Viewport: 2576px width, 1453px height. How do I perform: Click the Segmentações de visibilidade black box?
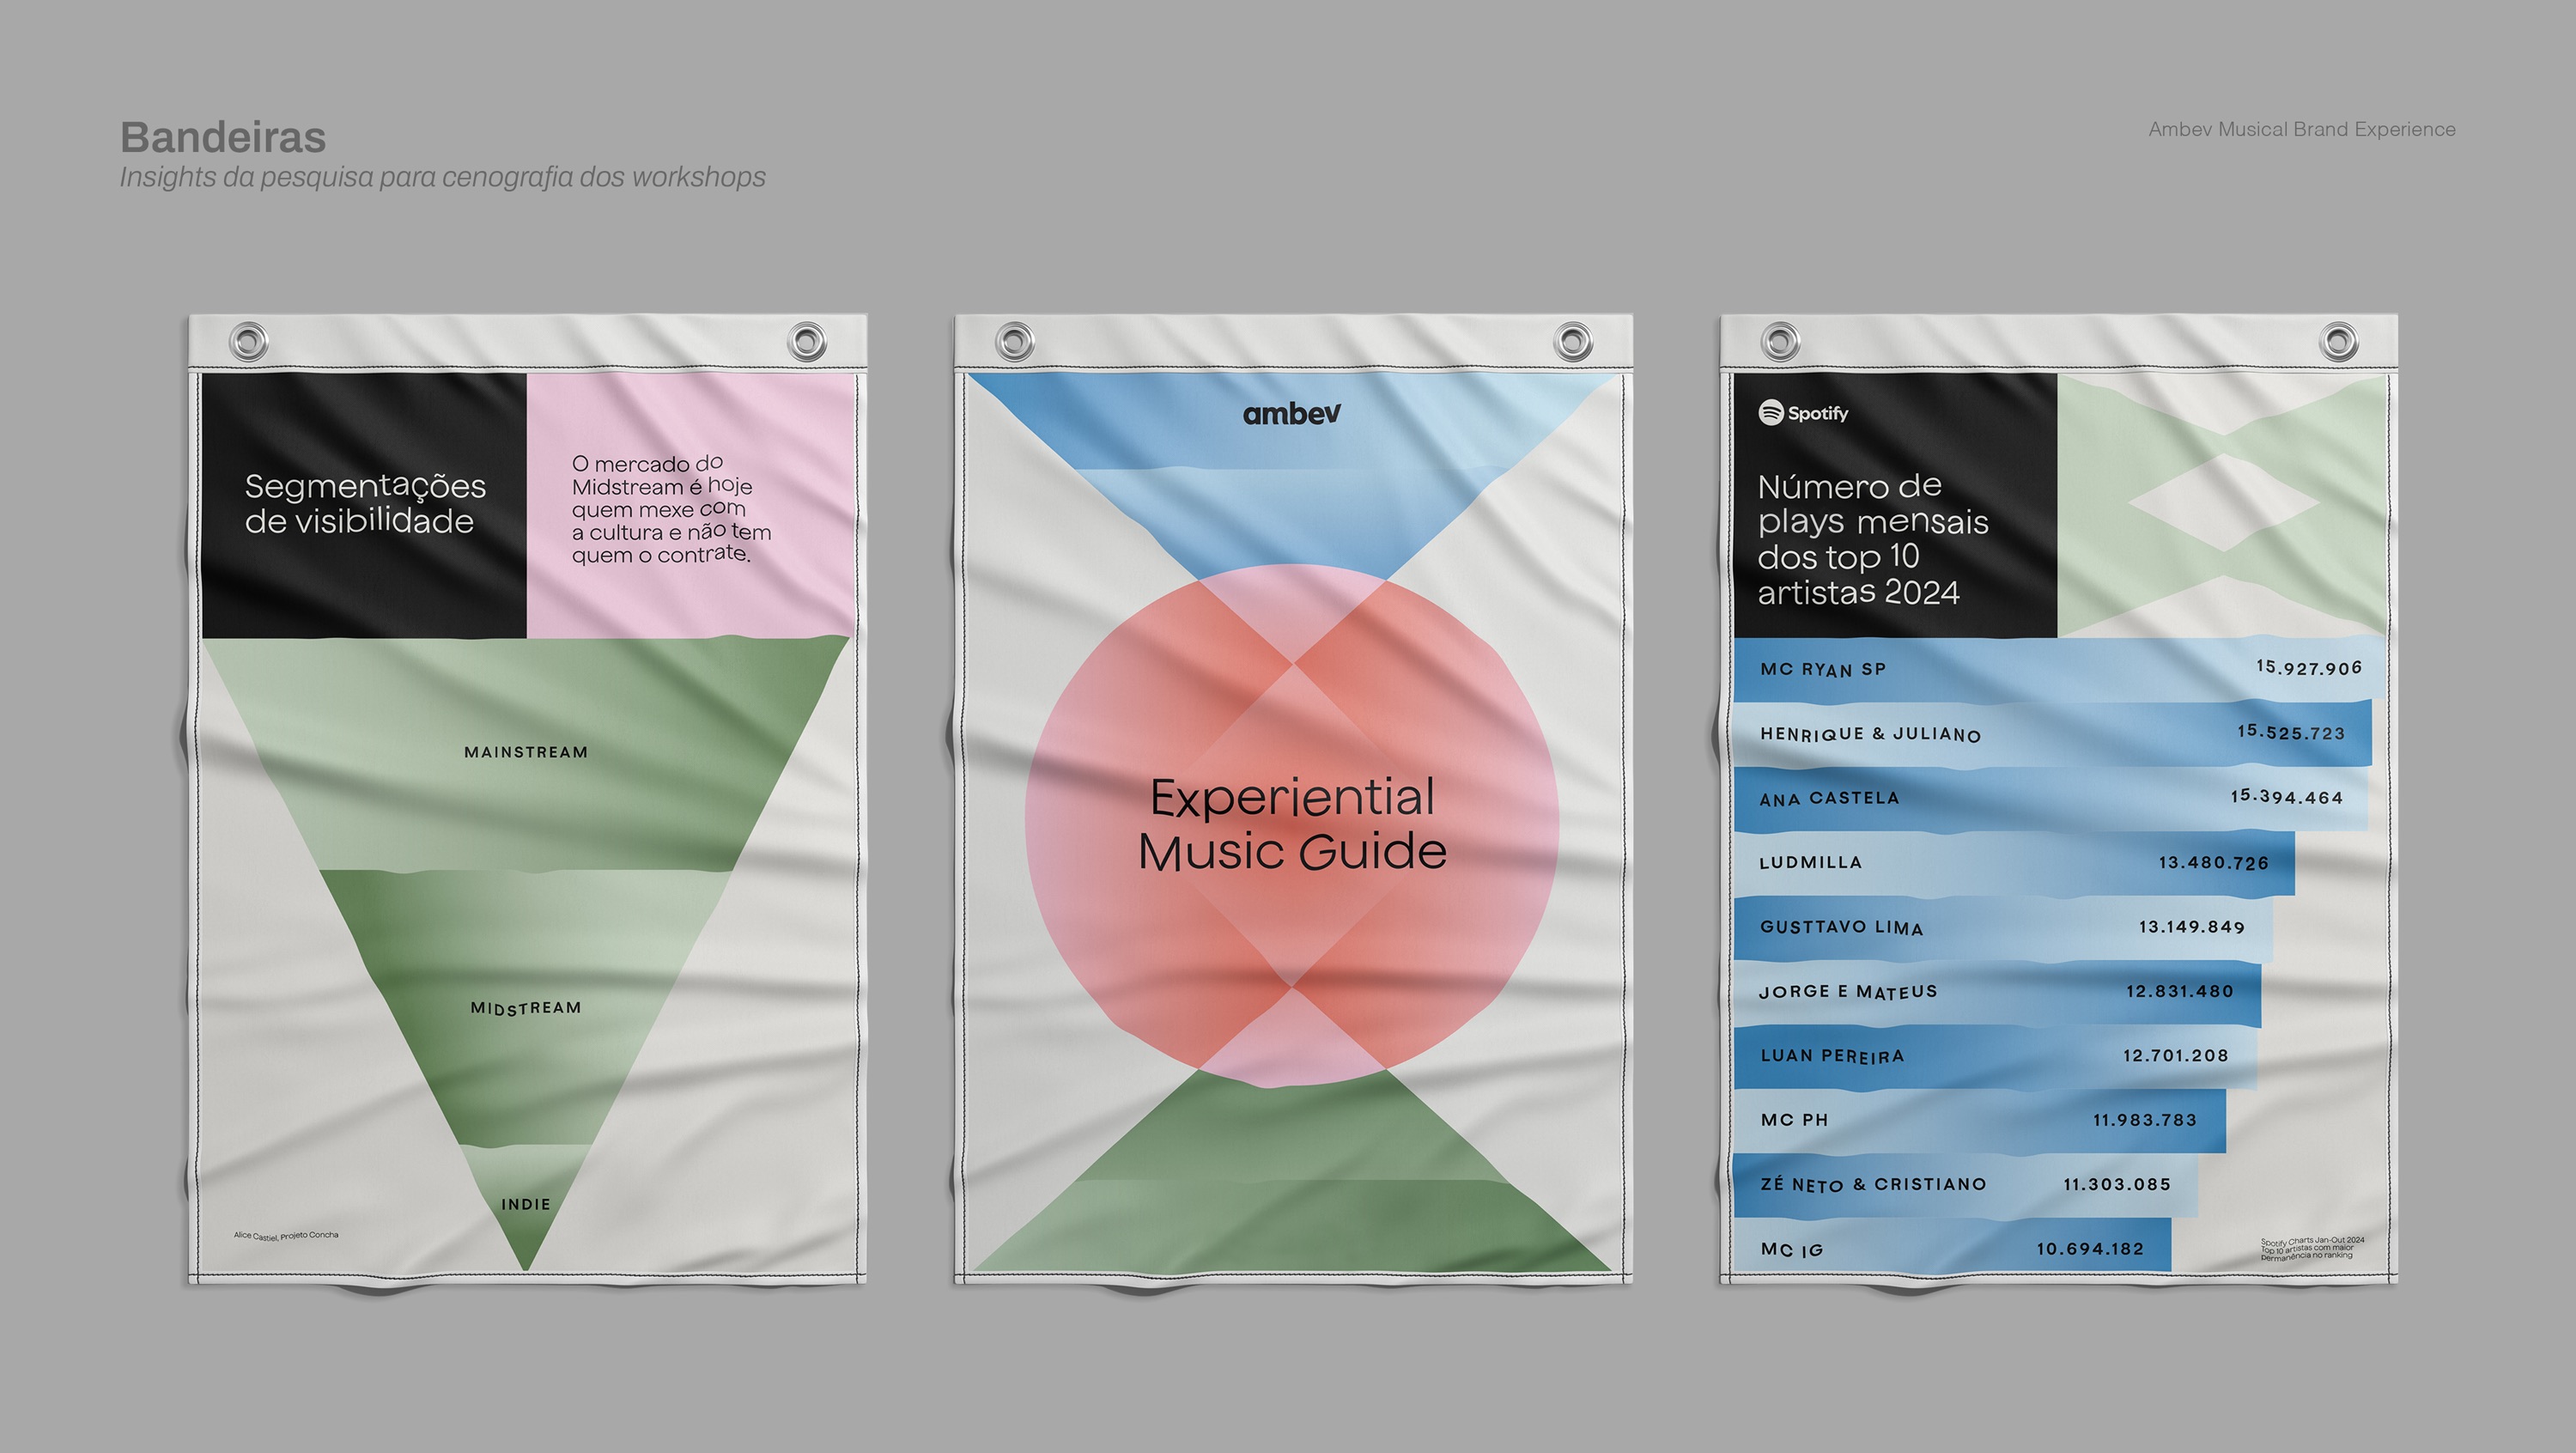click(365, 504)
